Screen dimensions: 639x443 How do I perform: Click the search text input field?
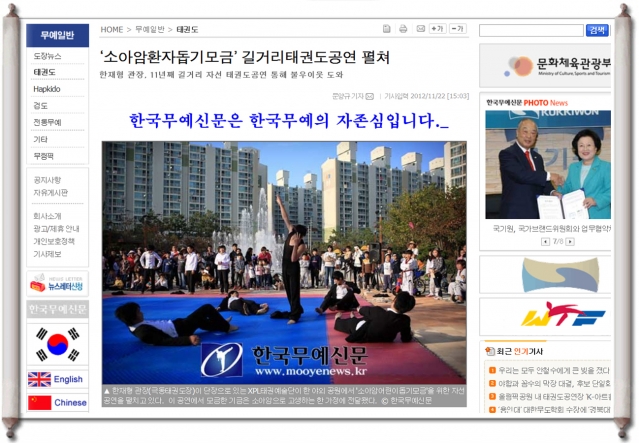coord(530,30)
